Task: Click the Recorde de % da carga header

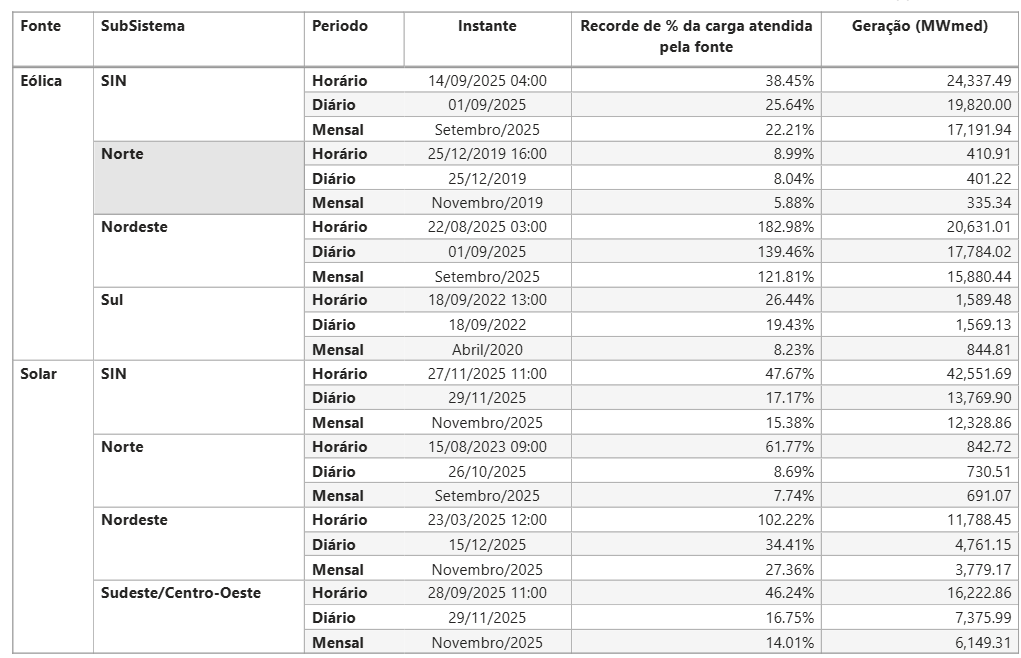Action: point(696,37)
